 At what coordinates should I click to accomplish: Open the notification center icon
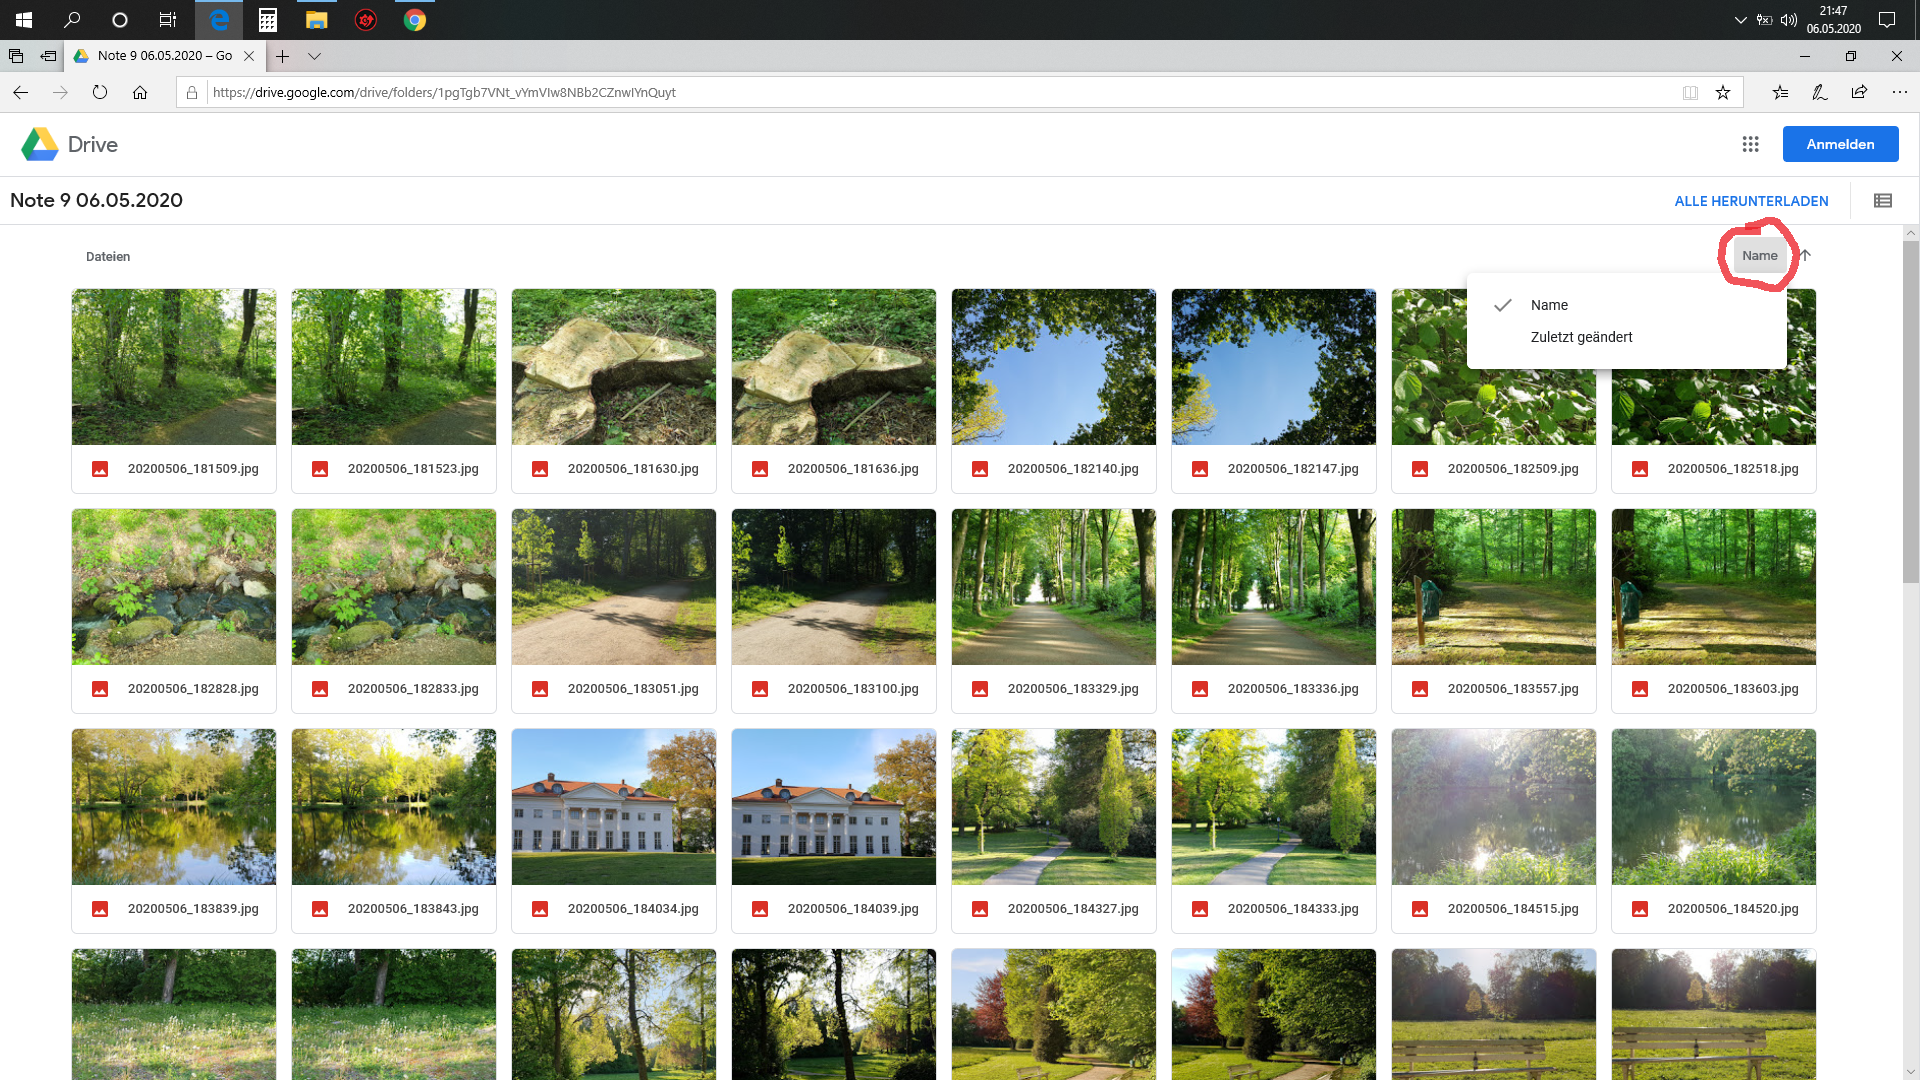[1887, 20]
